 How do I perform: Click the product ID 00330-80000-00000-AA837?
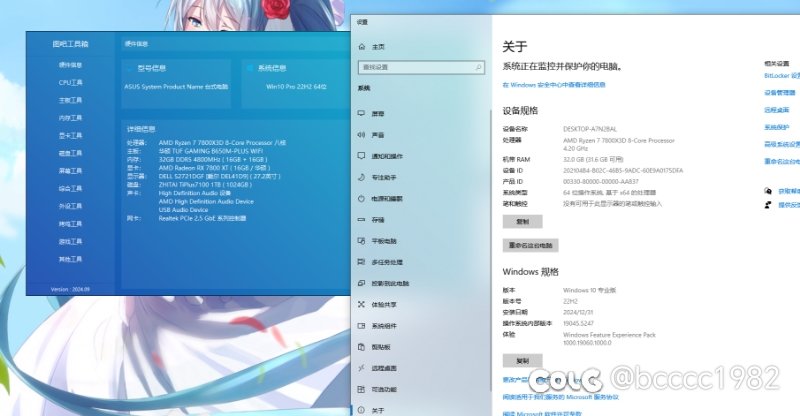point(601,181)
